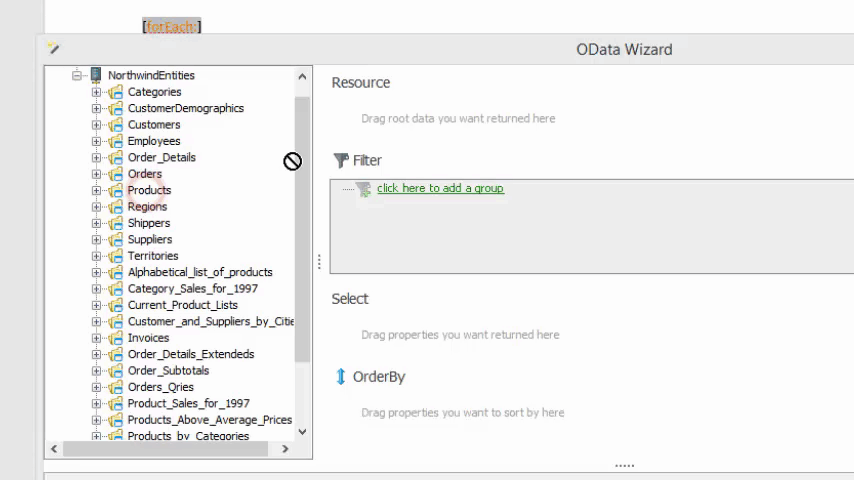This screenshot has width=854, height=480.
Task: Click the Products entity set icon
Action: [115, 190]
